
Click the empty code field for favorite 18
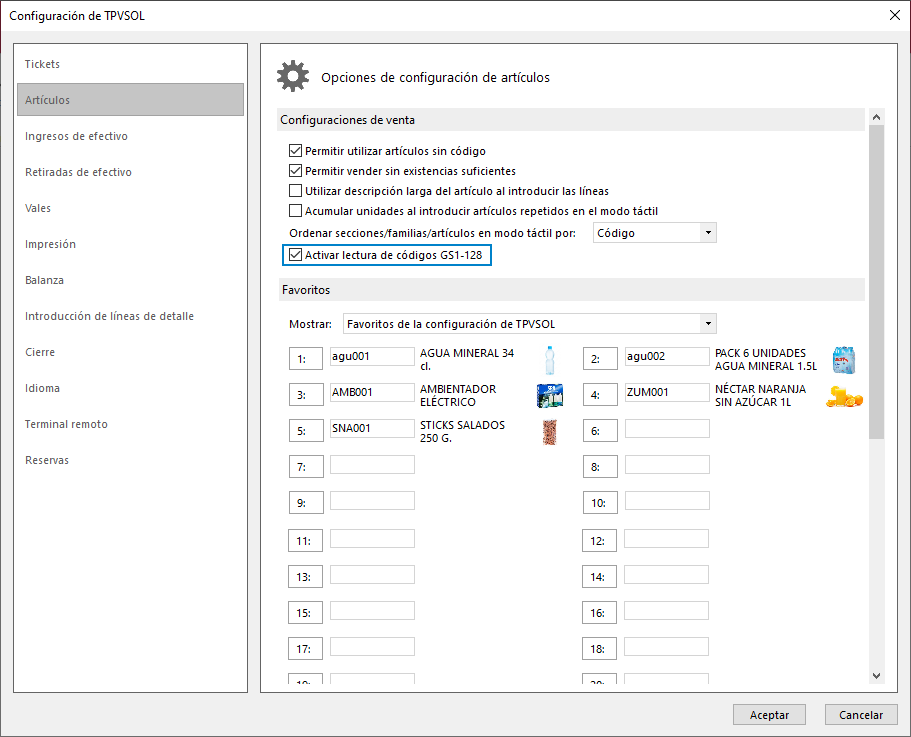666,646
